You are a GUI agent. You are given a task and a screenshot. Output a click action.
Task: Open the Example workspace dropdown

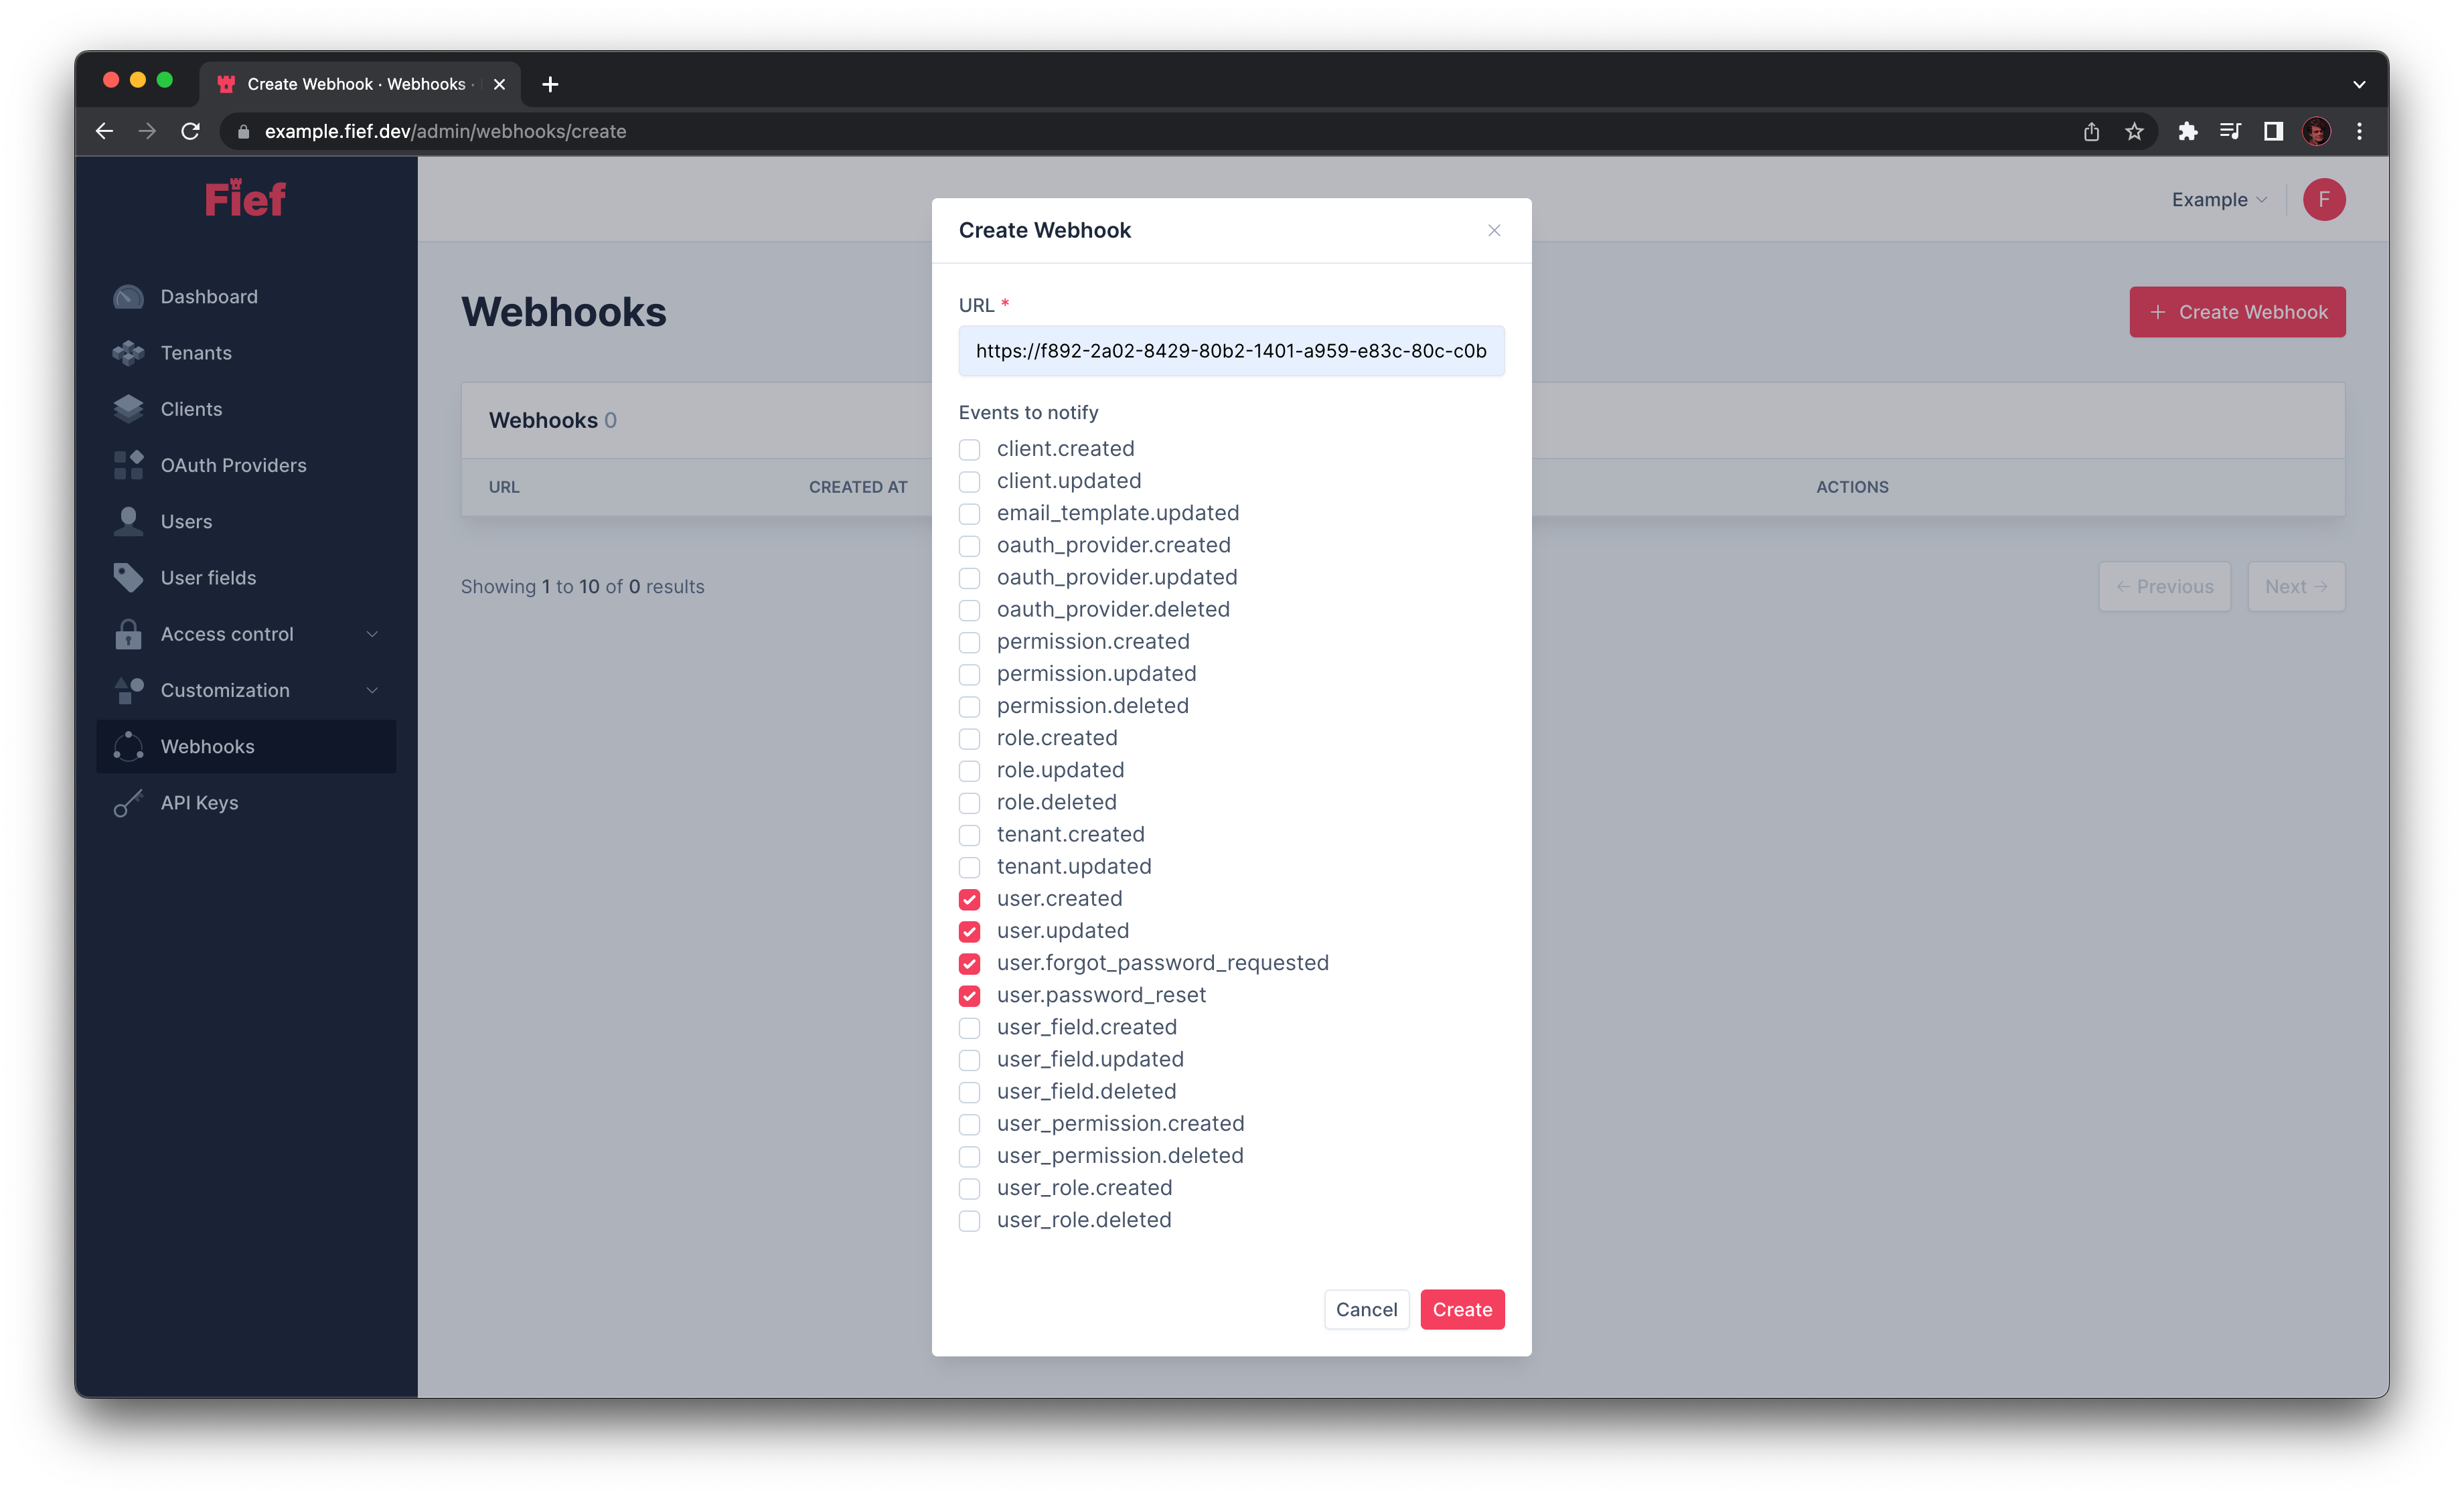click(2218, 199)
